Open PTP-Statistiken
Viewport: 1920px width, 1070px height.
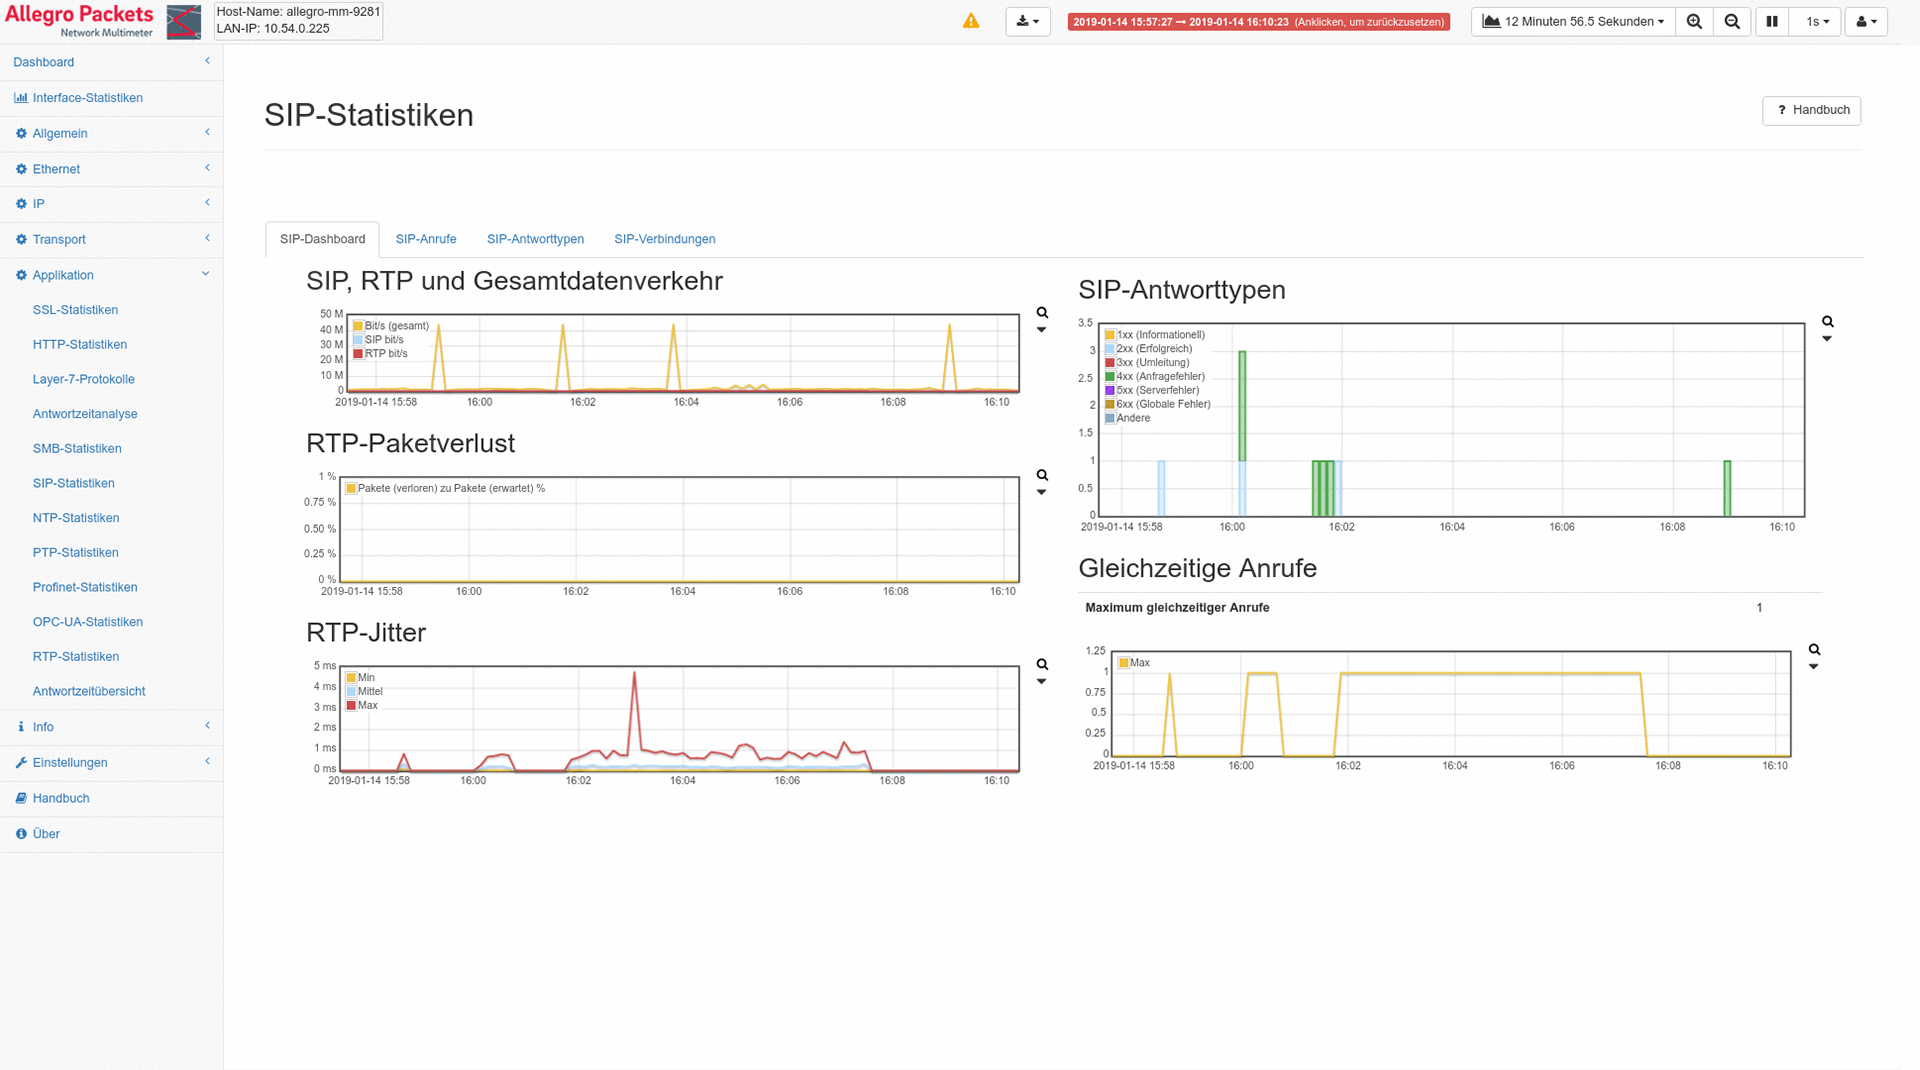pyautogui.click(x=75, y=553)
